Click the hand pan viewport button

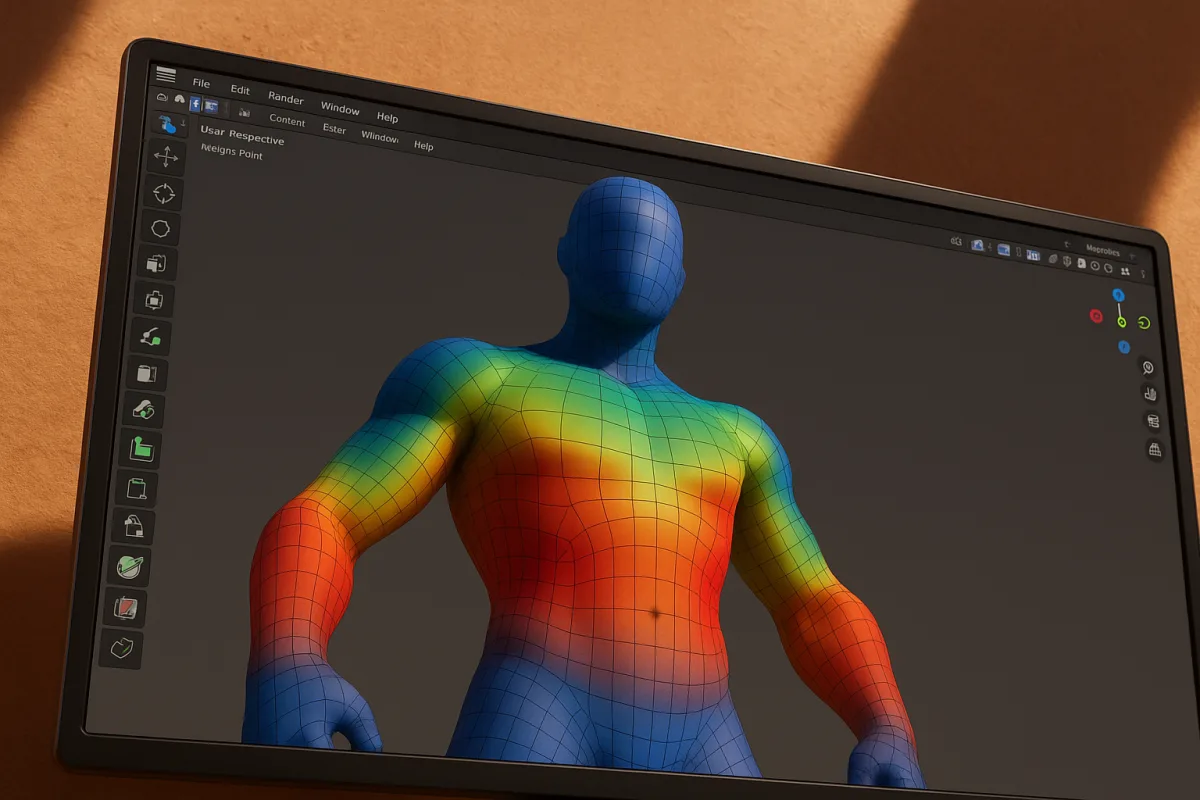(x=1150, y=394)
